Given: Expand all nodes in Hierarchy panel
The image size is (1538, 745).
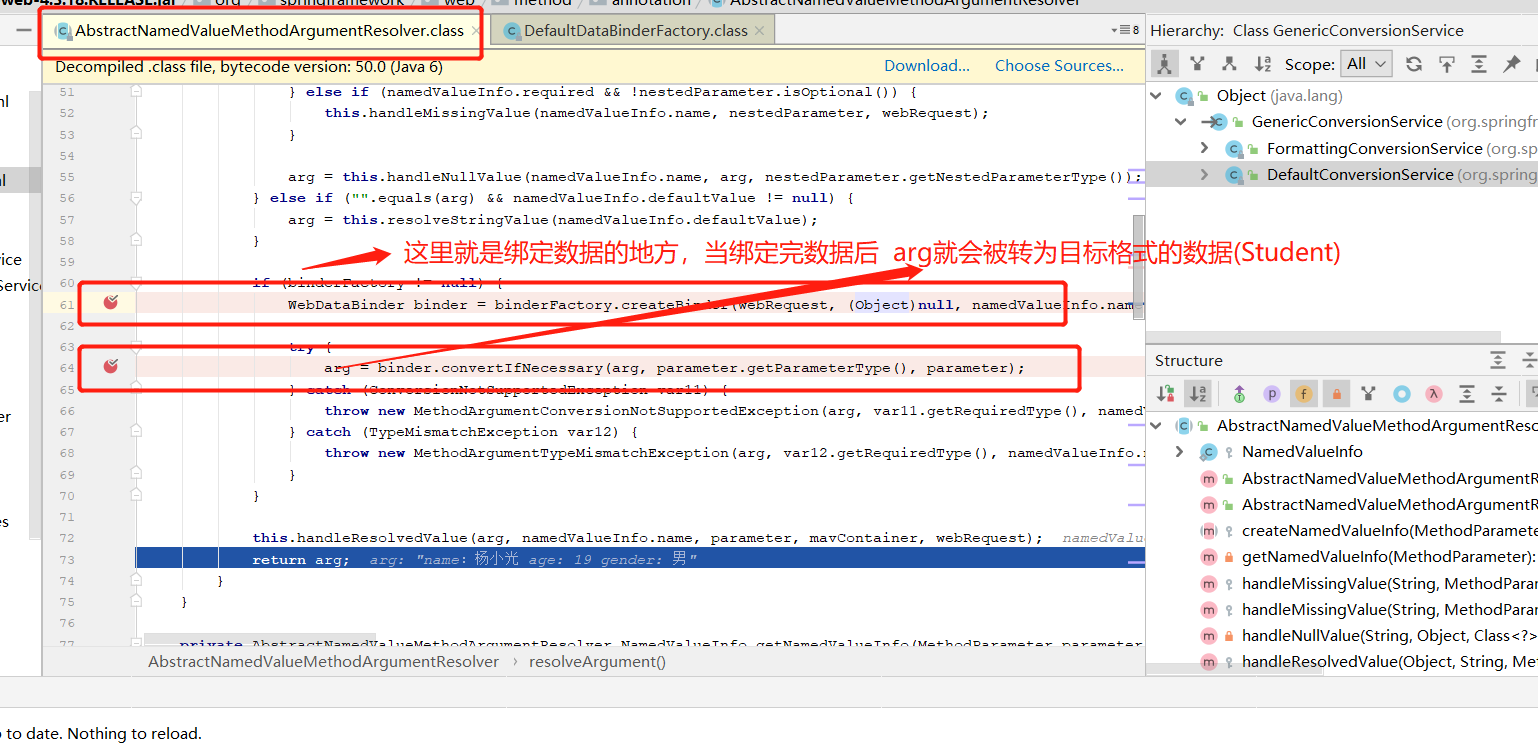Looking at the screenshot, I should [1479, 64].
